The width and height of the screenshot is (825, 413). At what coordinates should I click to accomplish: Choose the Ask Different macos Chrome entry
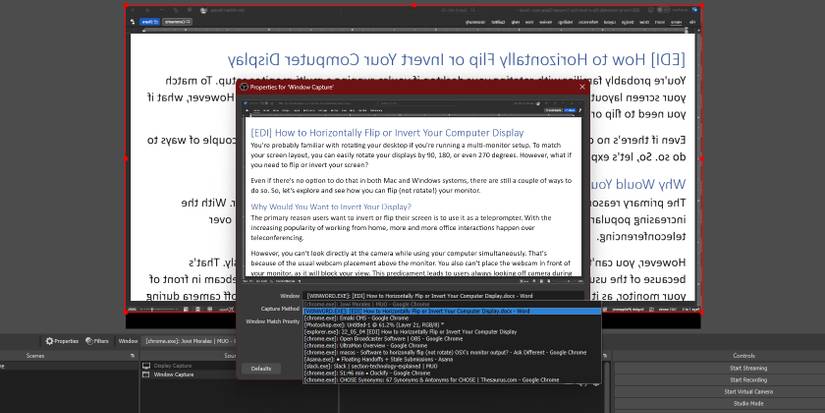(452, 352)
